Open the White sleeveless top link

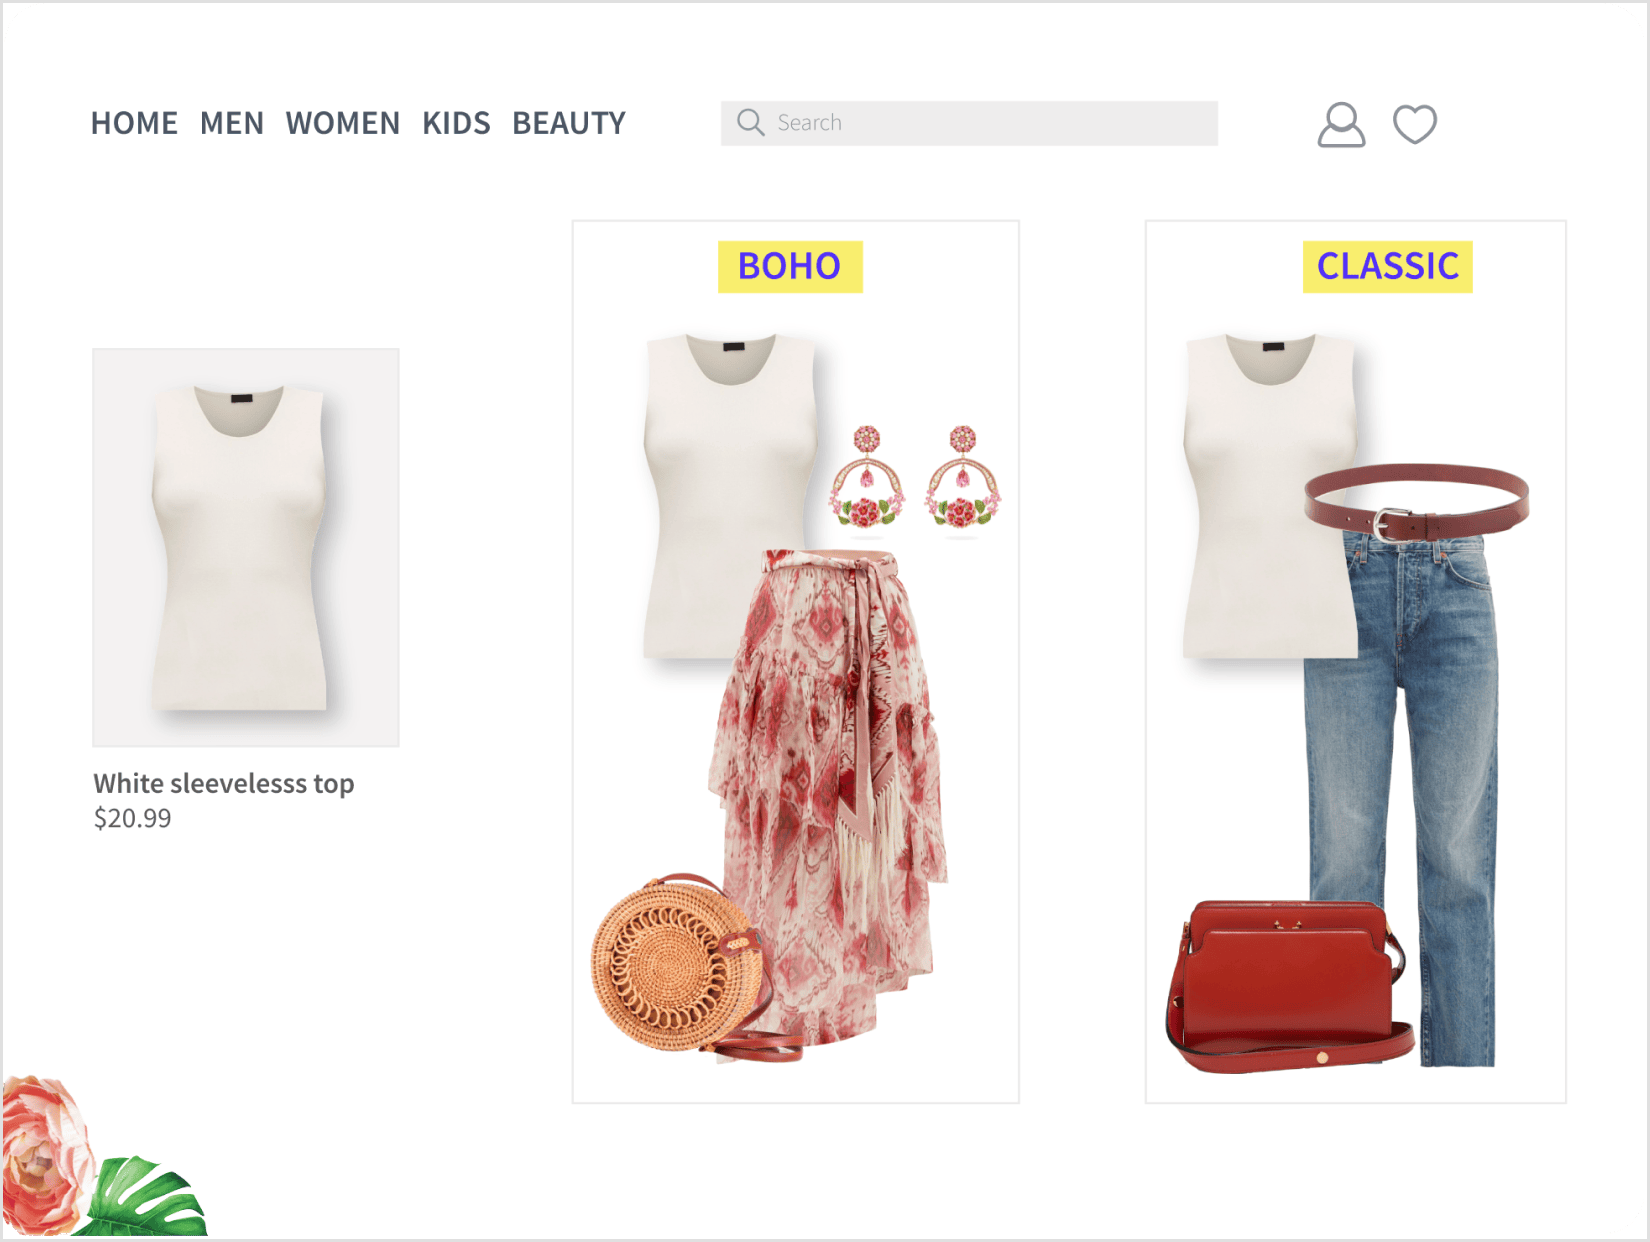click(x=224, y=783)
